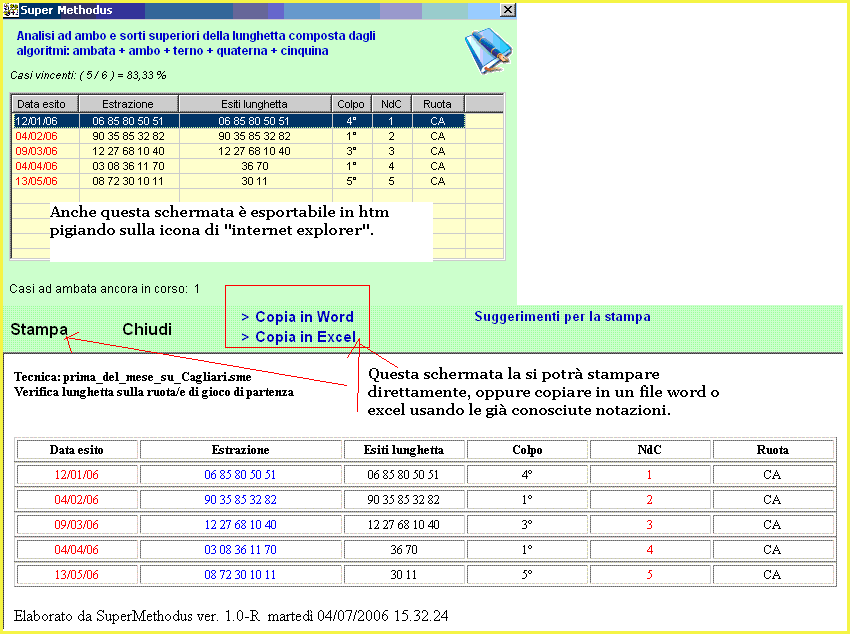Click Casi ad ambata ancora in corso text
Screen dimensions: 850x634
pos(105,289)
